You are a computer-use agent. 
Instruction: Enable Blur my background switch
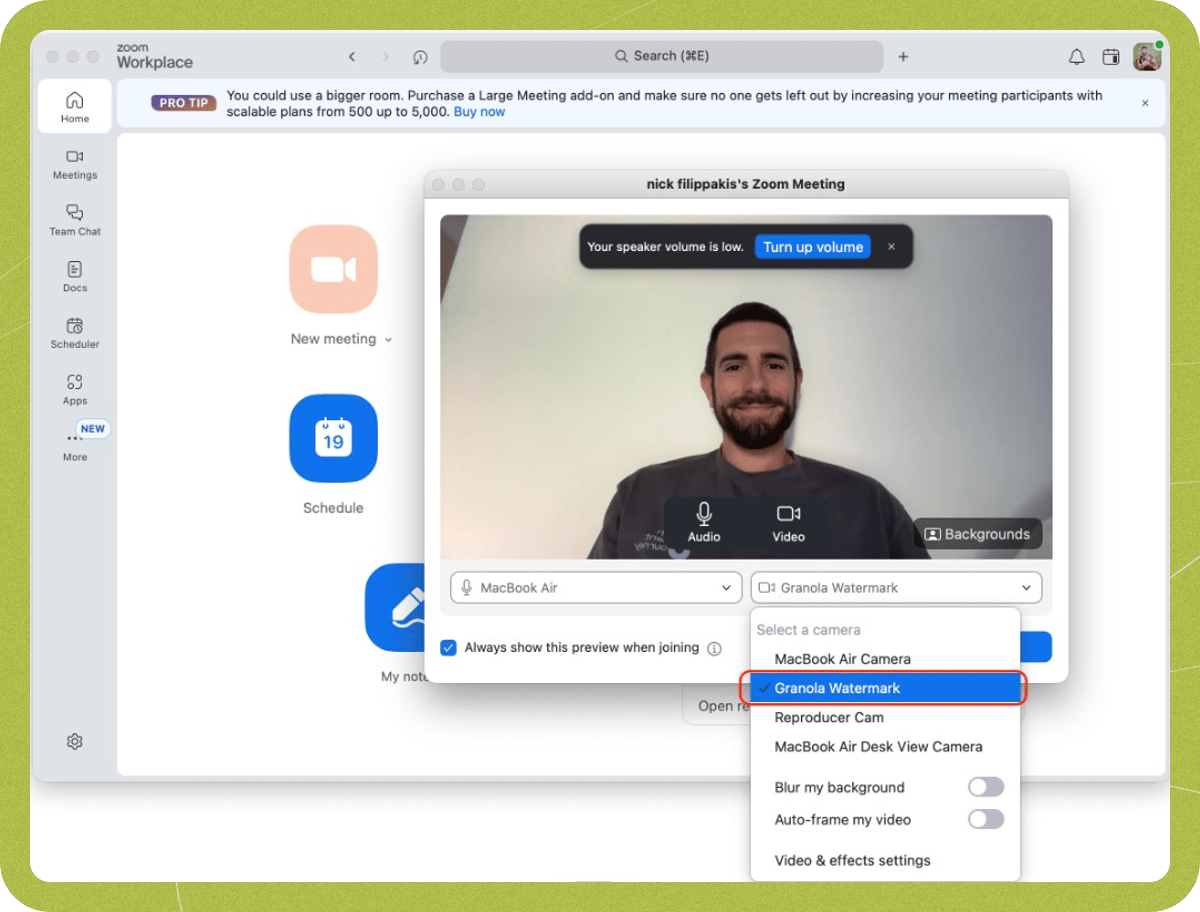tap(985, 787)
